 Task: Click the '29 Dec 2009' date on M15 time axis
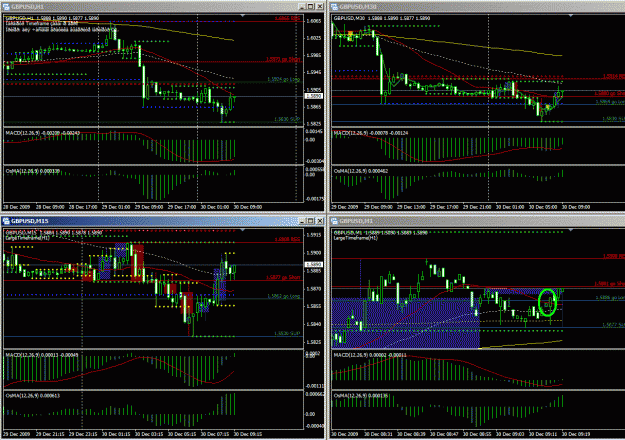pyautogui.click(x=17, y=434)
